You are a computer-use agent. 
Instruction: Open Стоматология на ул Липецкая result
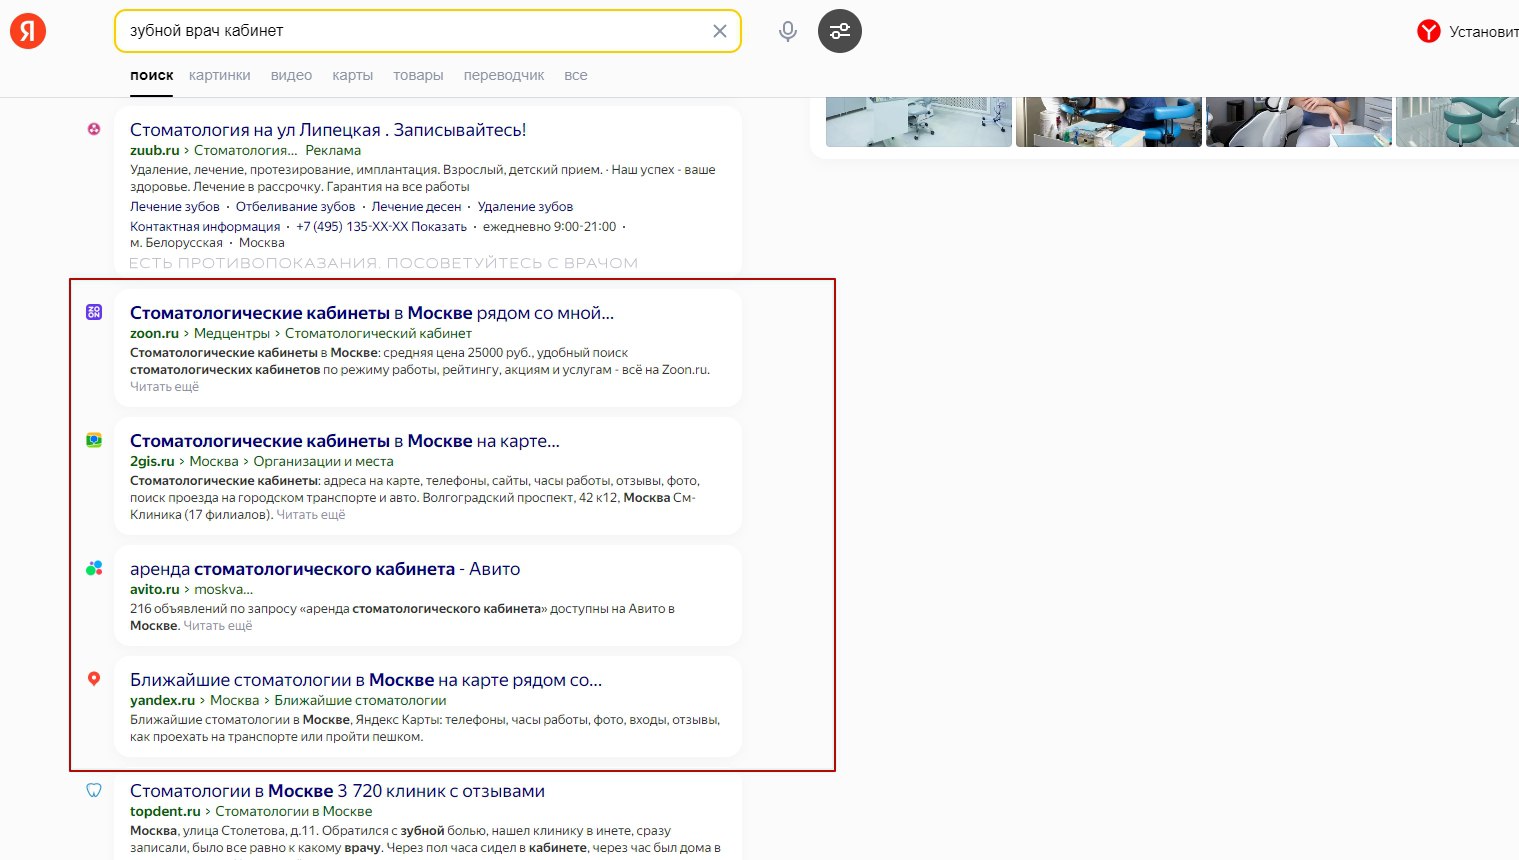(x=328, y=130)
